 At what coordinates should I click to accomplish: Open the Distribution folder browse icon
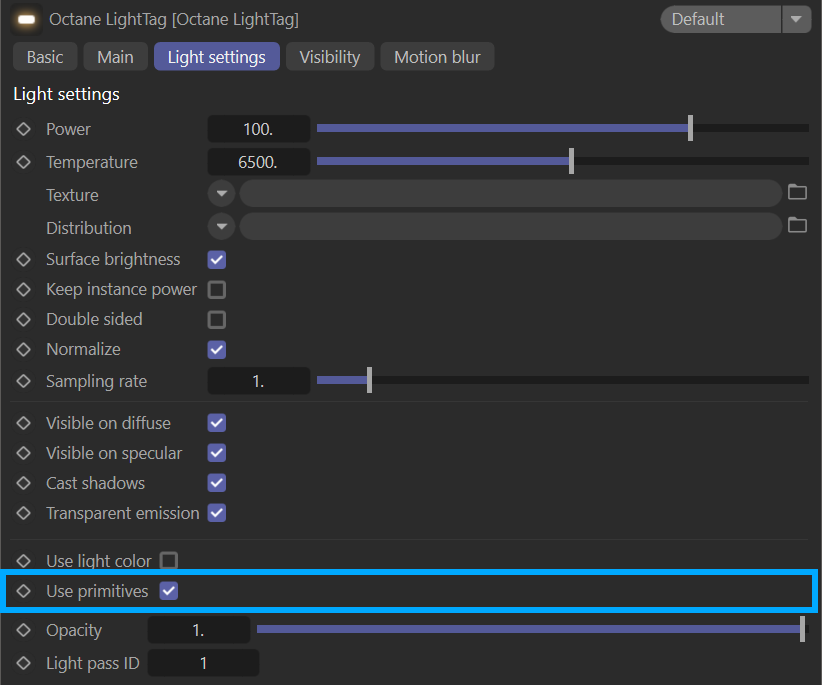(x=797, y=226)
